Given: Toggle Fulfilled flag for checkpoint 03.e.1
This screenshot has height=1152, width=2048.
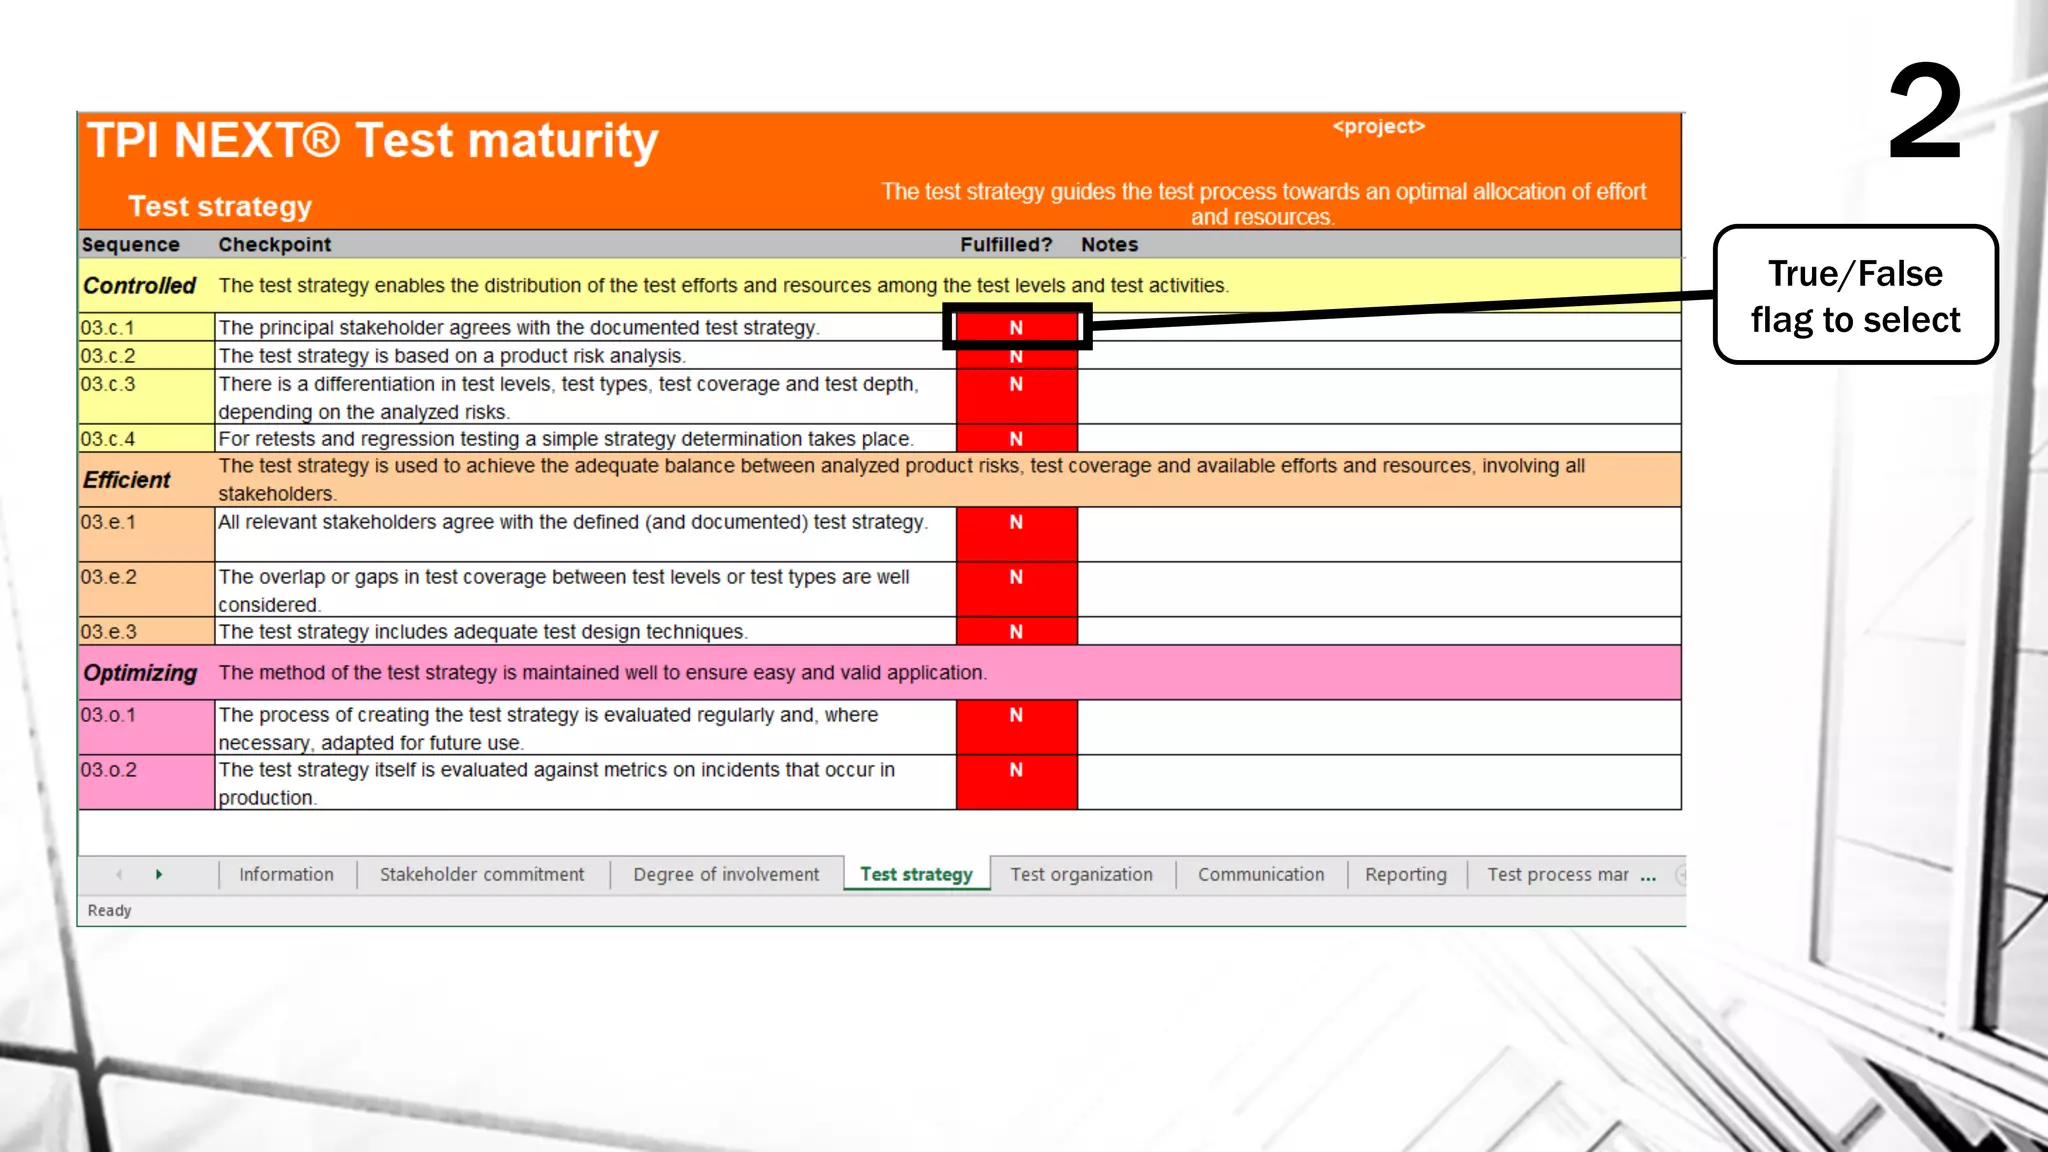Looking at the screenshot, I should [x=1016, y=534].
